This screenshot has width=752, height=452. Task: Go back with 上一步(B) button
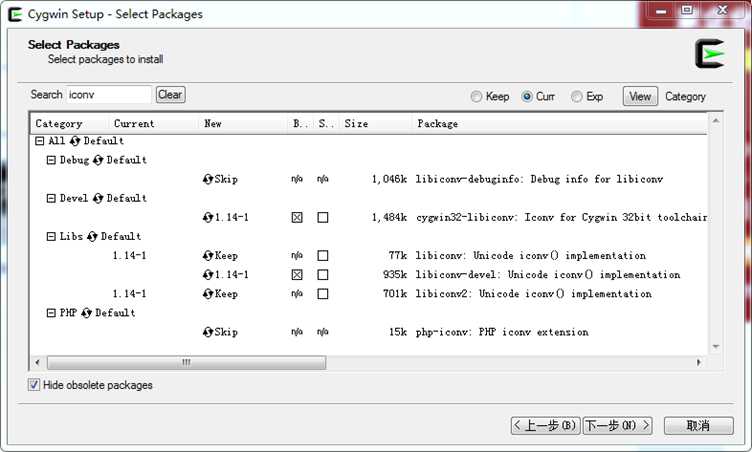(x=546, y=426)
